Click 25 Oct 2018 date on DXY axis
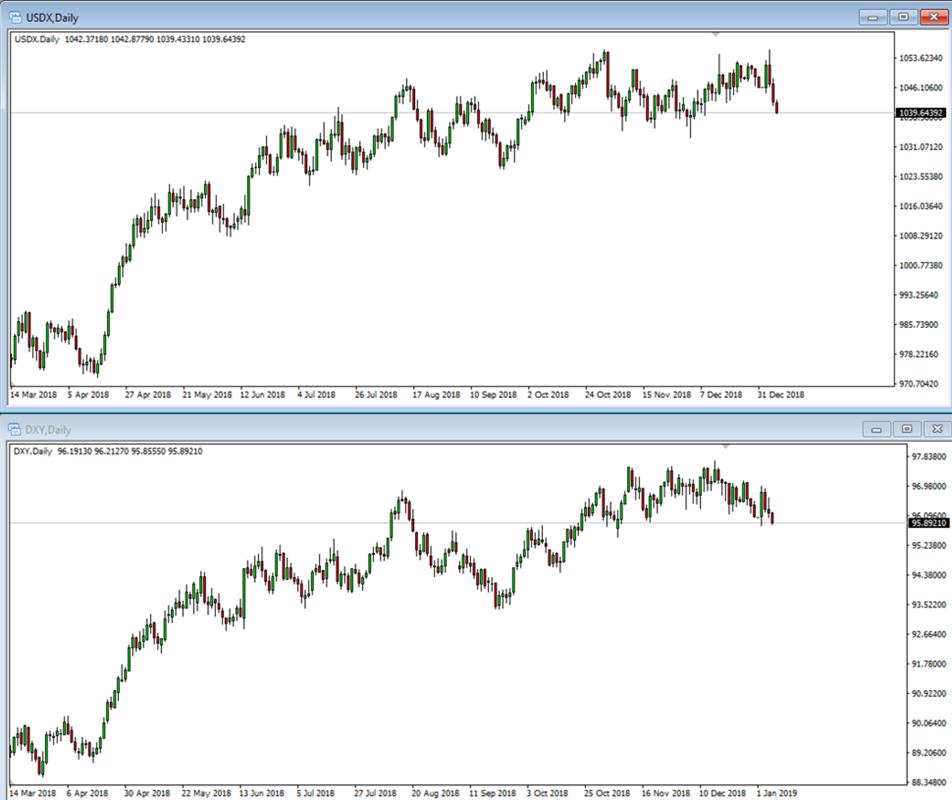Screen dimensions: 952x800 [x=607, y=793]
